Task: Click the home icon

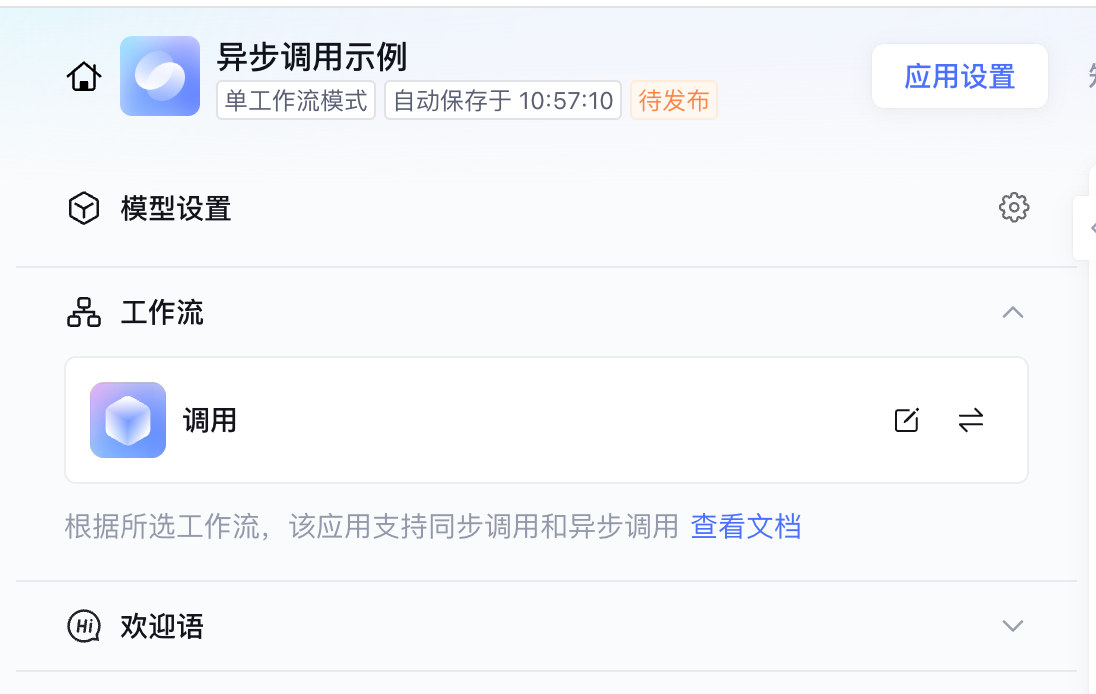Action: [84, 77]
